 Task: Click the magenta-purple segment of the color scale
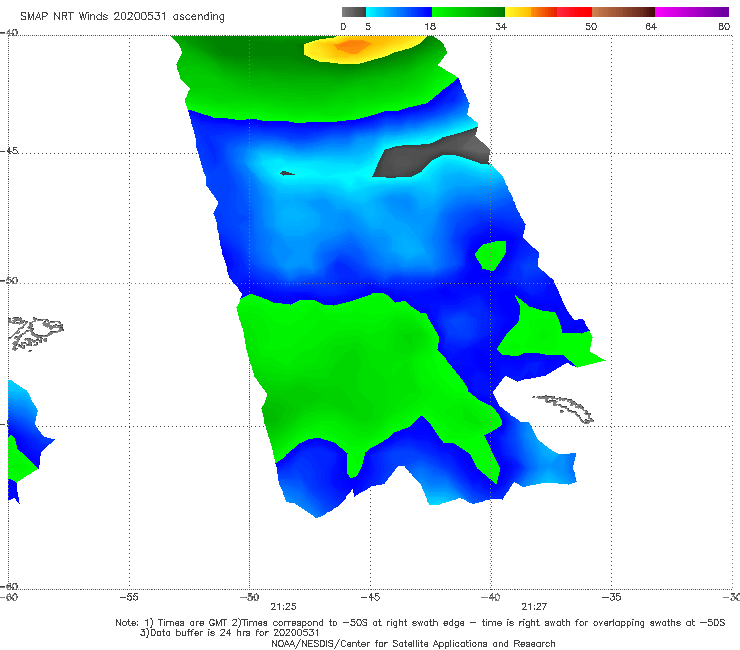pyautogui.click(x=692, y=12)
